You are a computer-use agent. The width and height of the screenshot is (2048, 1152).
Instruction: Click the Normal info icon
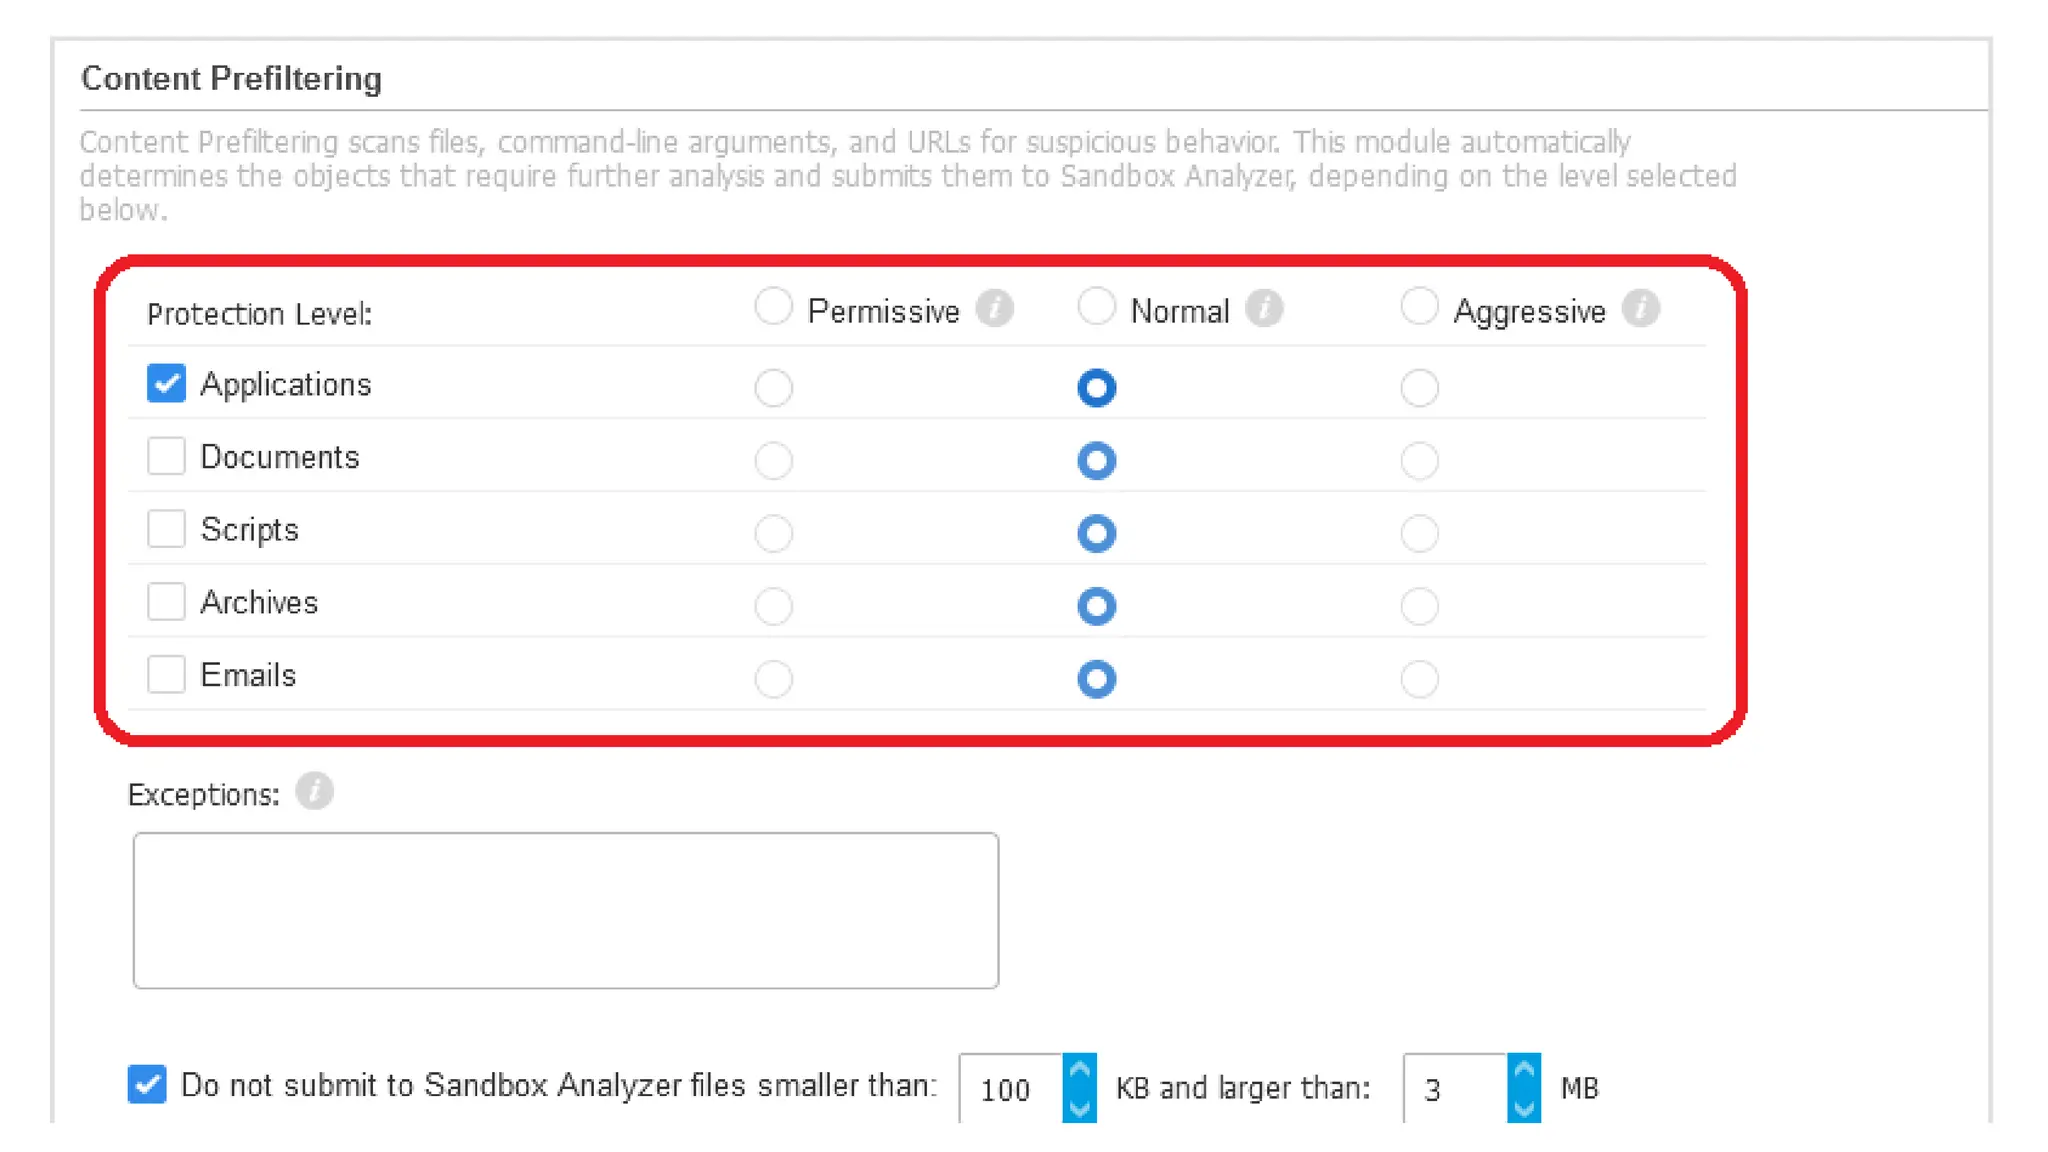pos(1264,309)
